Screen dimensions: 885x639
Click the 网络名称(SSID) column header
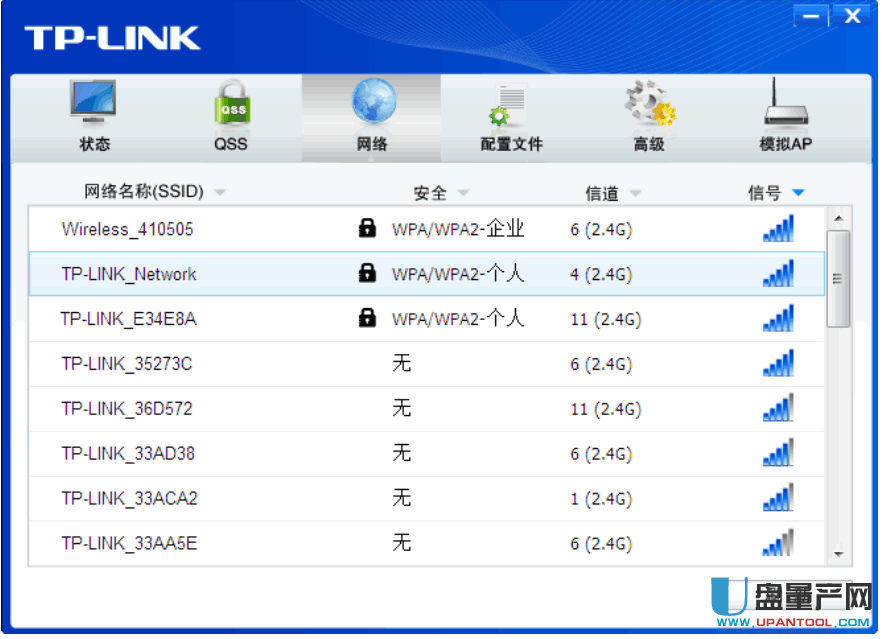point(144,191)
